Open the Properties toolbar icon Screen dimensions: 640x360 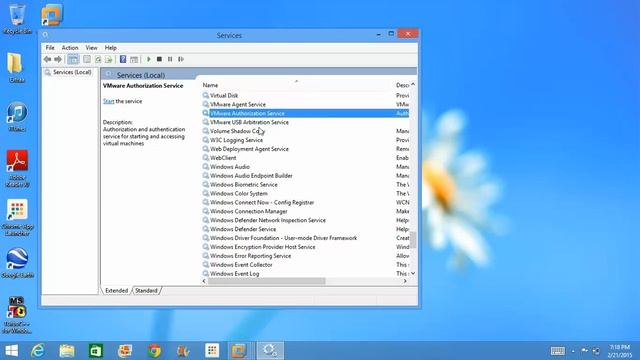(87, 59)
